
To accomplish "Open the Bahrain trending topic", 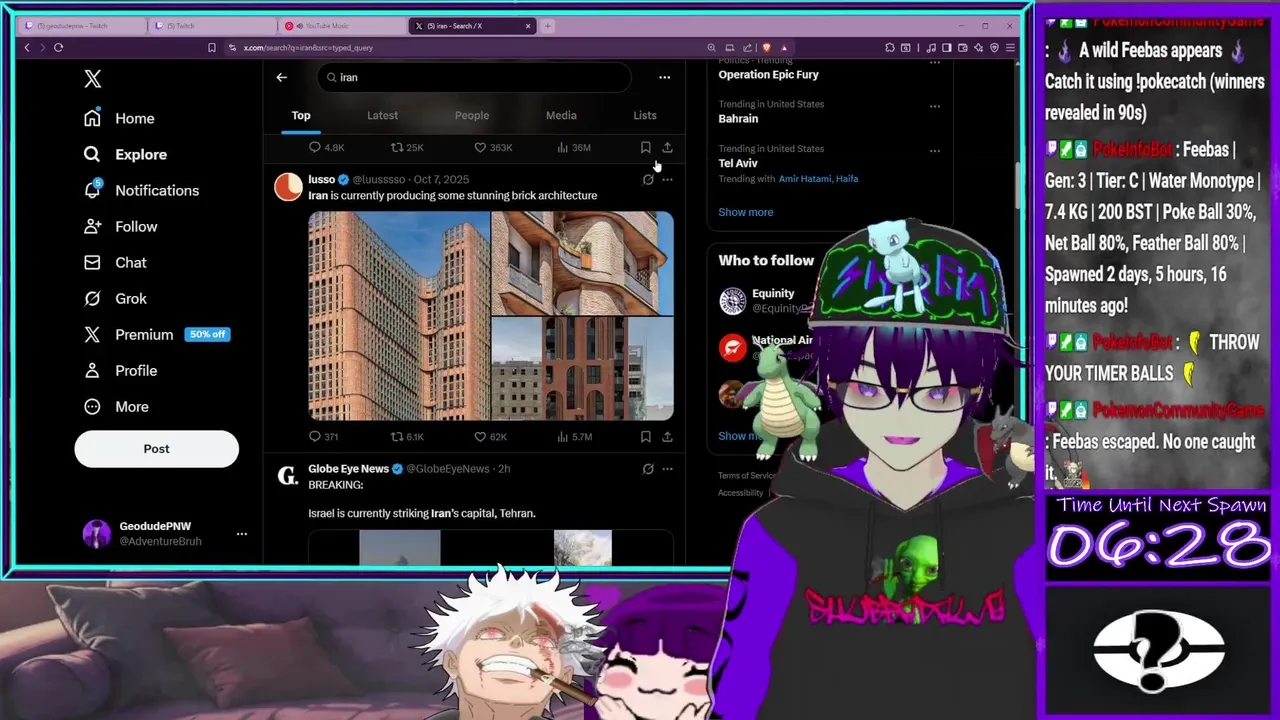I will (x=738, y=118).
